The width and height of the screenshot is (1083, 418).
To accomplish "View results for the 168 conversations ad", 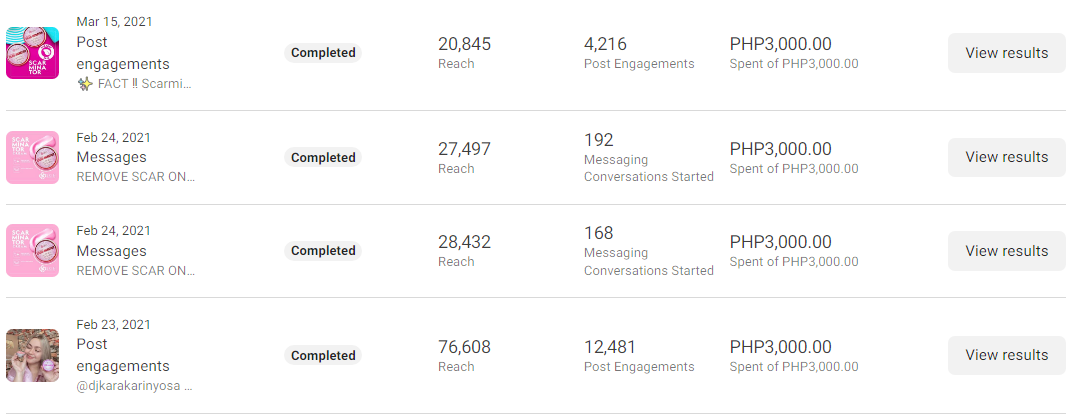I will point(1006,251).
